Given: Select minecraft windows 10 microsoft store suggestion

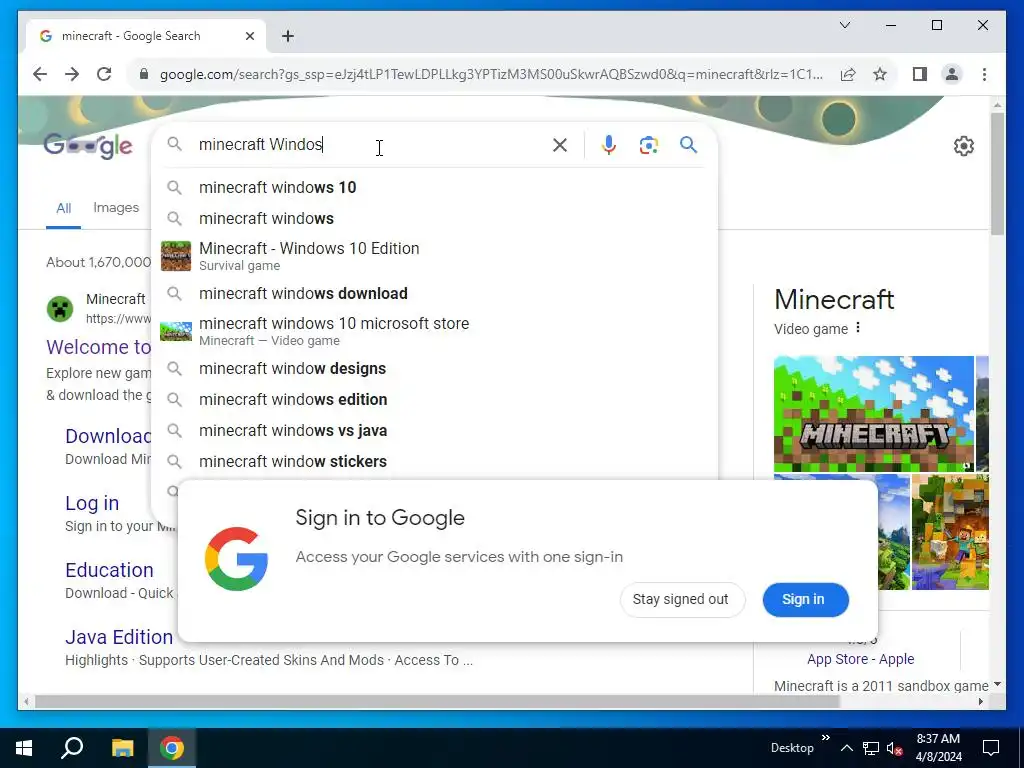Looking at the screenshot, I should point(434,331).
